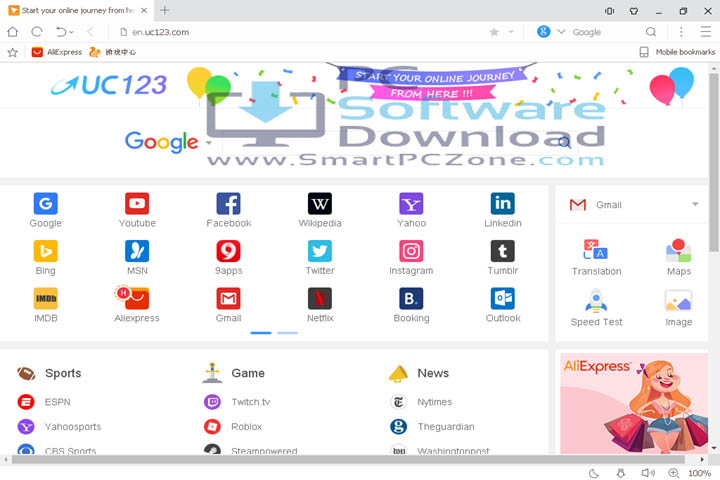Screen dimensions: 720x480
Task: Launch the Speed Test tool
Action: (x=596, y=308)
